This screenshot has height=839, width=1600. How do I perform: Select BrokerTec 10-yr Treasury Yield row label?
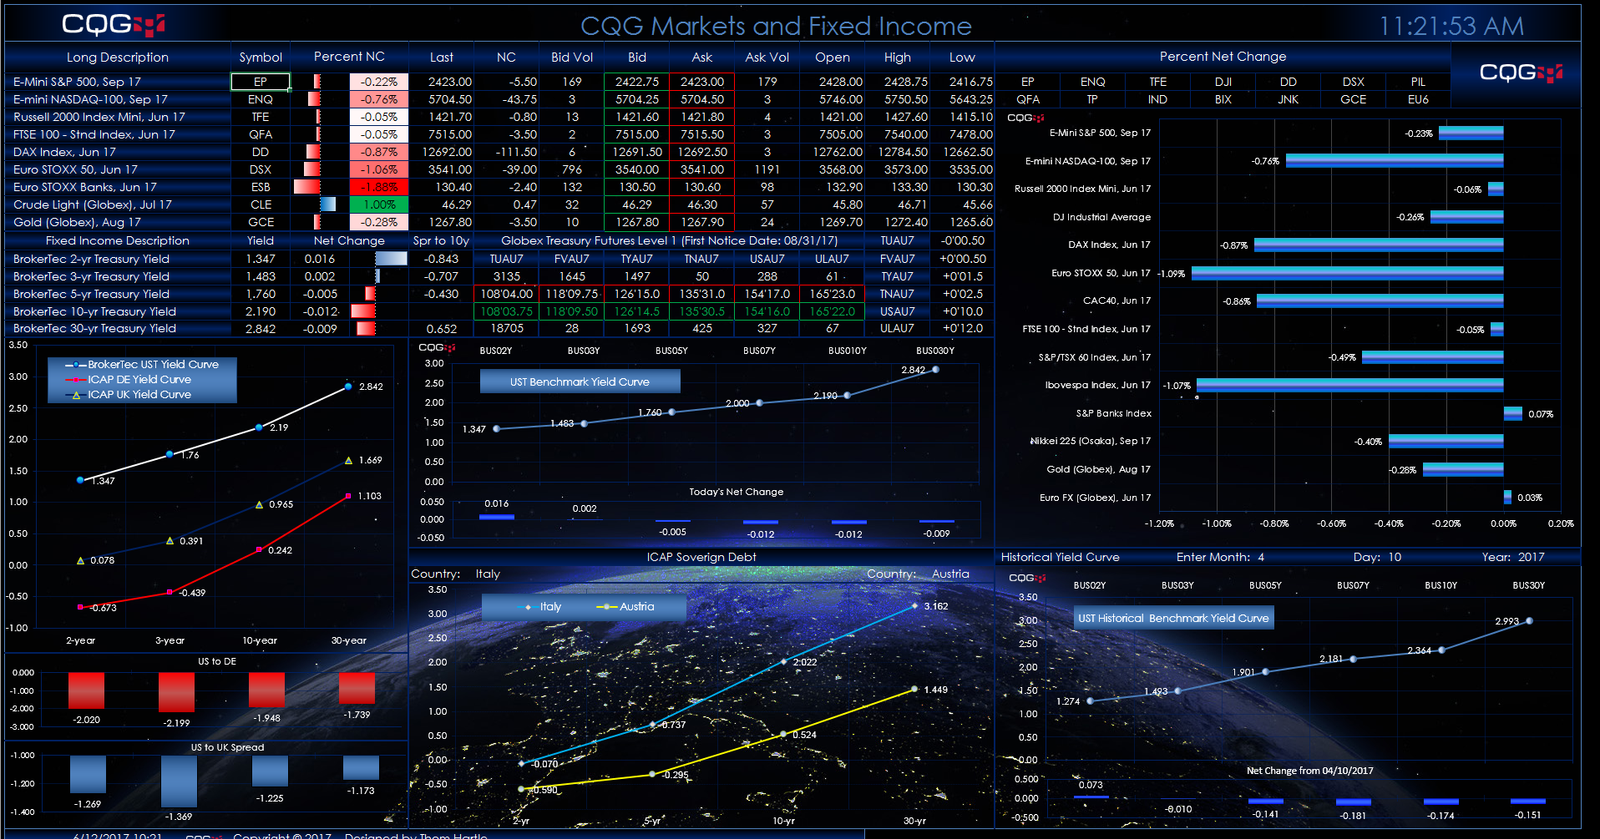point(94,311)
